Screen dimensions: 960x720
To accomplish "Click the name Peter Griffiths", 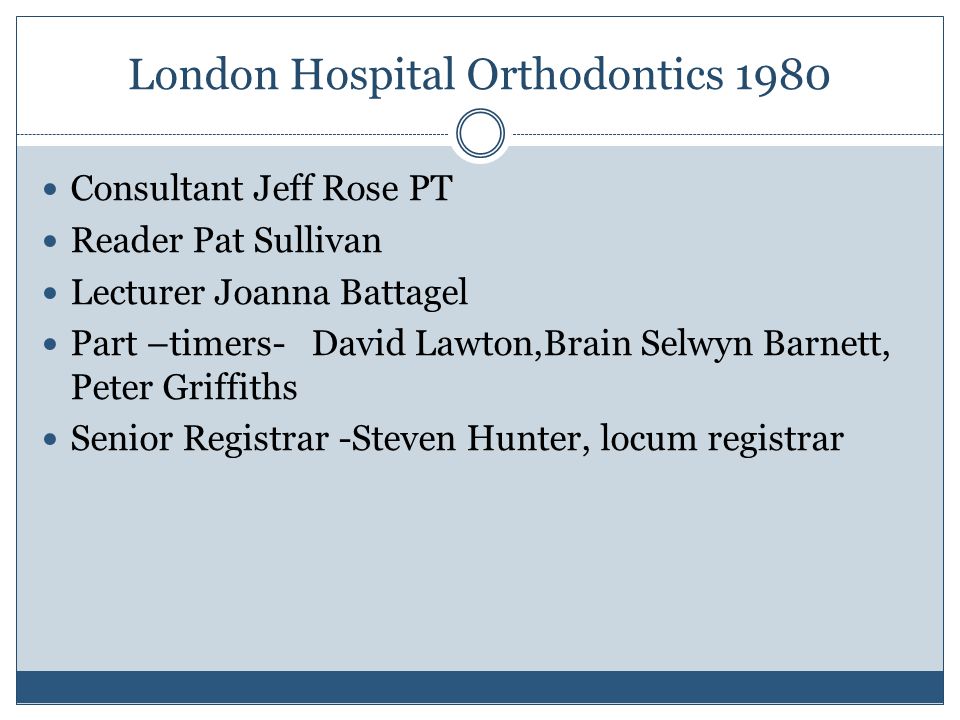I will tap(184, 388).
